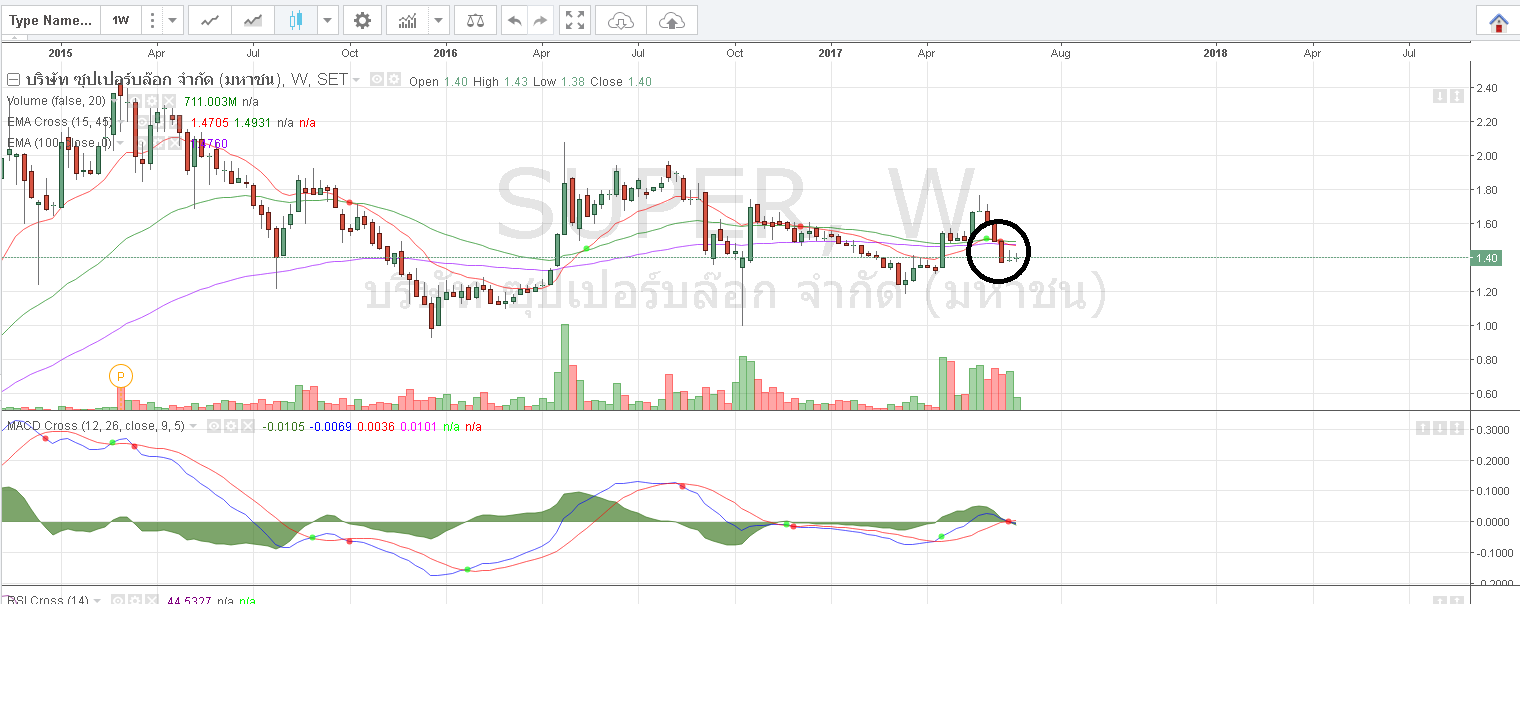Open main series format gear
The image size is (1520, 702).
pyautogui.click(x=393, y=80)
